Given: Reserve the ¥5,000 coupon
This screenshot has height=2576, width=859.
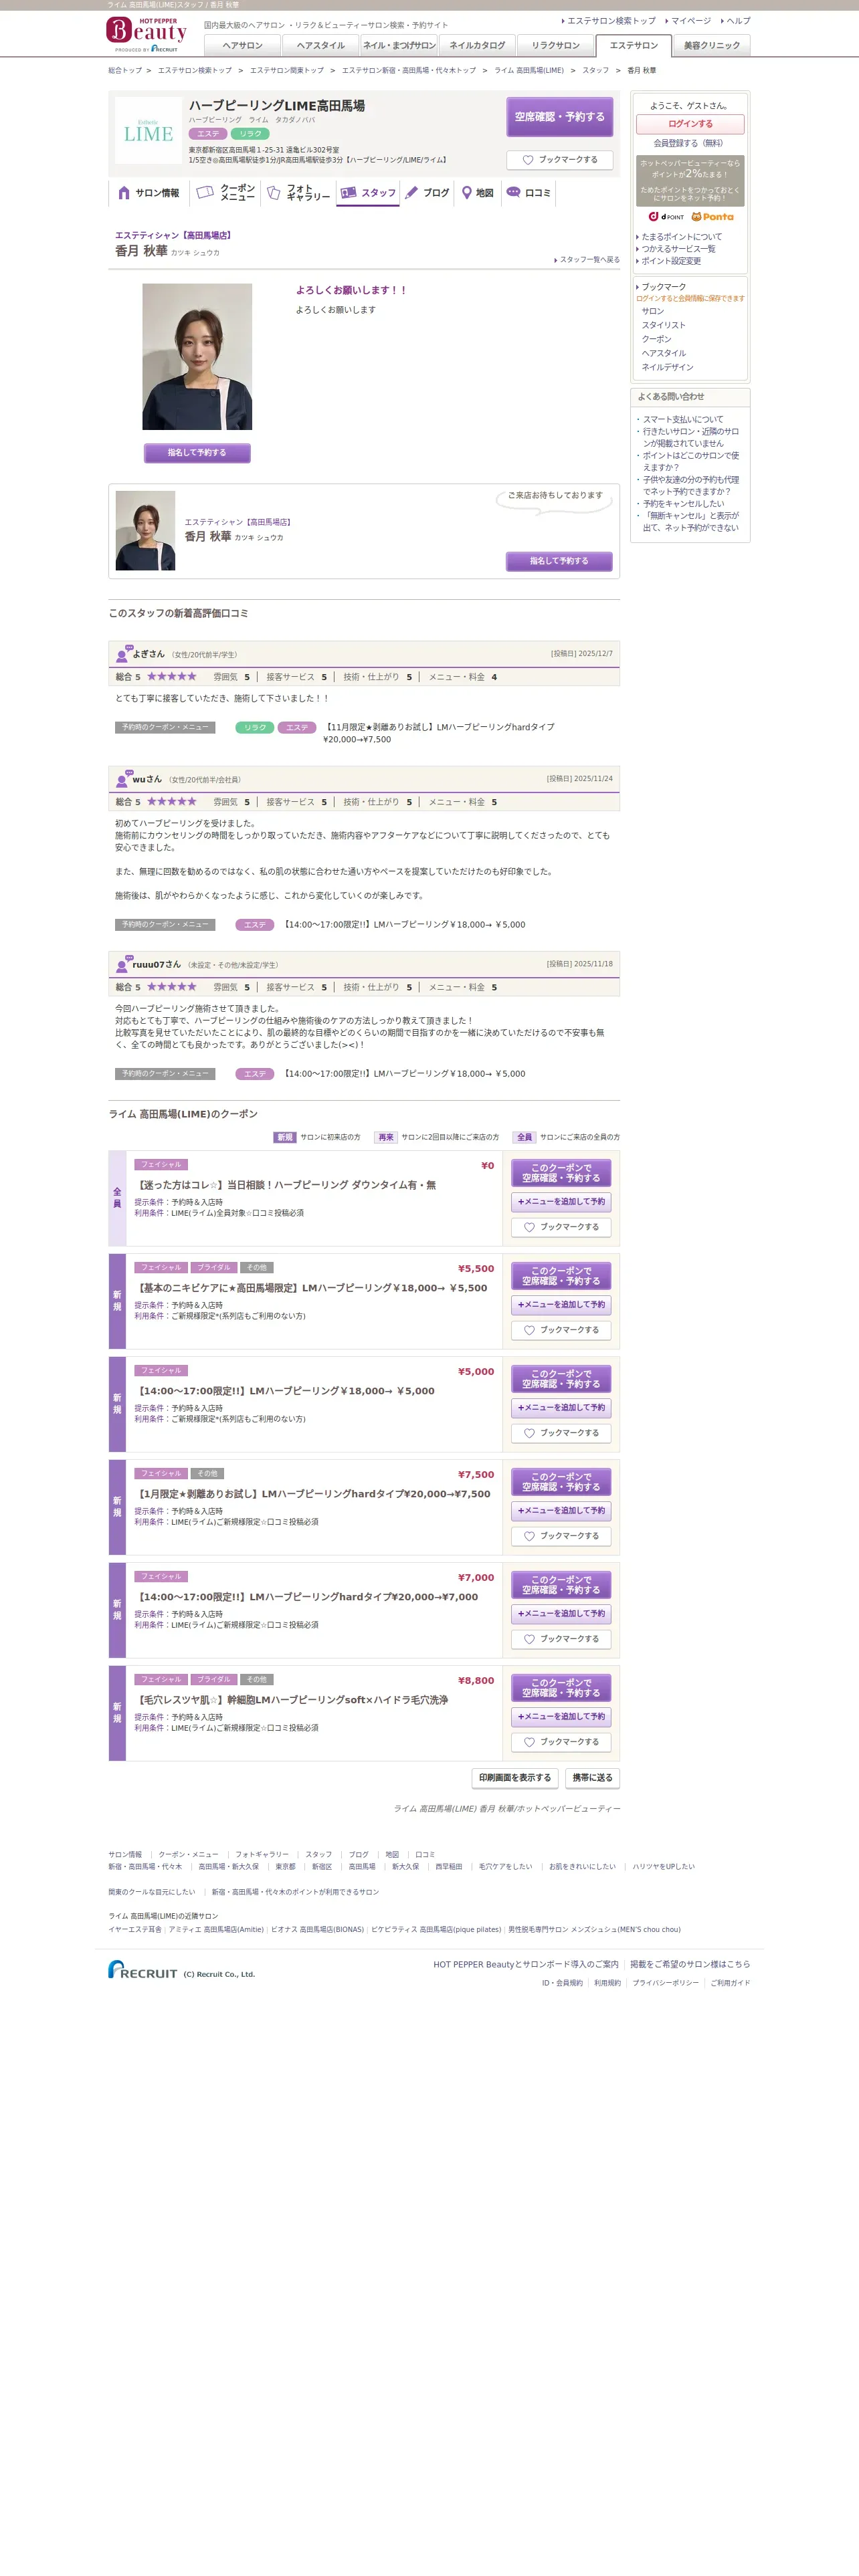Looking at the screenshot, I should 561,1379.
